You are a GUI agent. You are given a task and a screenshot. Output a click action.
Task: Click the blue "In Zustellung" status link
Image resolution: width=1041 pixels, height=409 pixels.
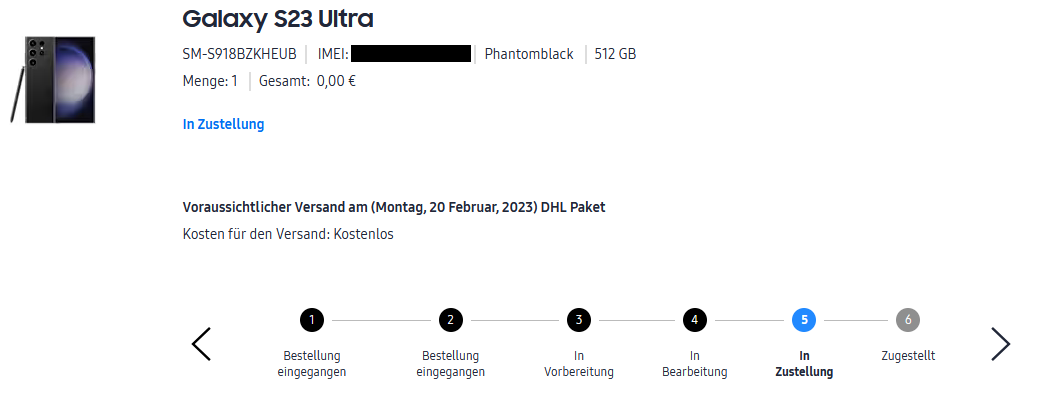tap(223, 125)
